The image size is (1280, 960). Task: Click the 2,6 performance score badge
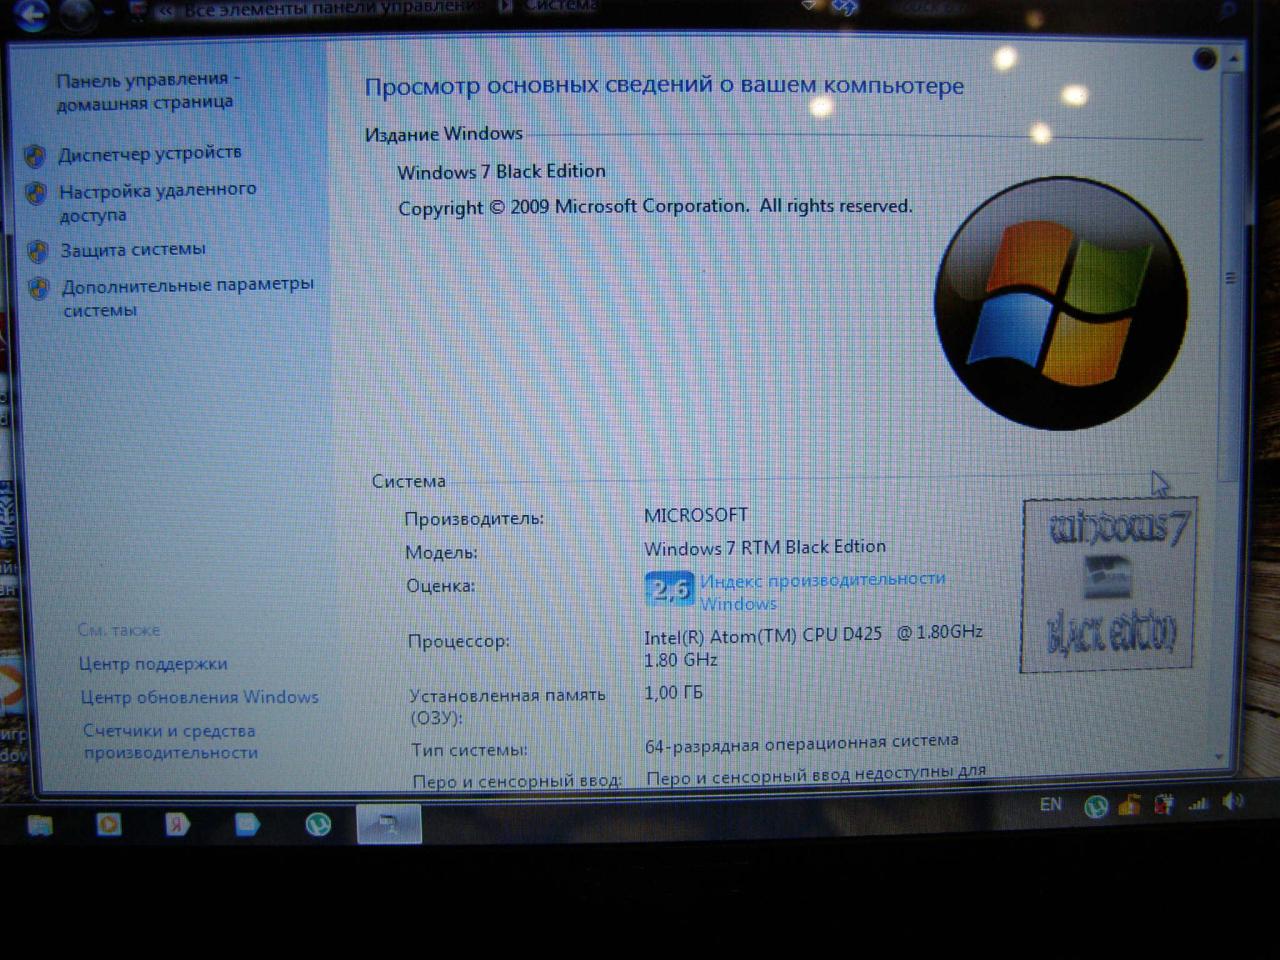pos(669,589)
